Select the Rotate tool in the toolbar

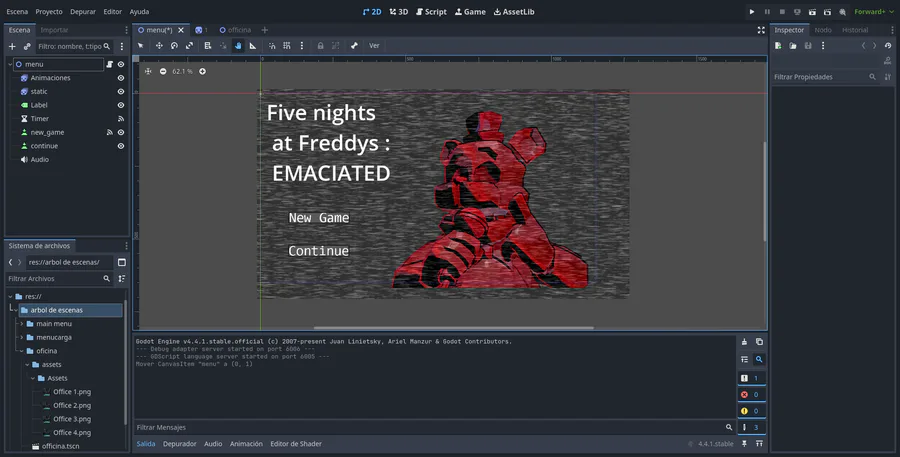174,45
